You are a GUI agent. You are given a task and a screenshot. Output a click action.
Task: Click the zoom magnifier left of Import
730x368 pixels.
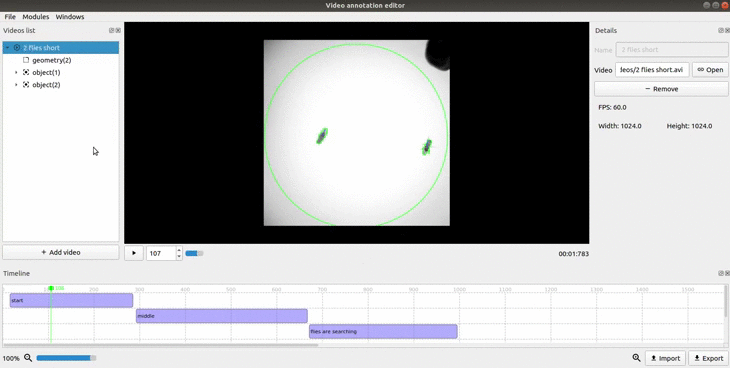pos(636,358)
